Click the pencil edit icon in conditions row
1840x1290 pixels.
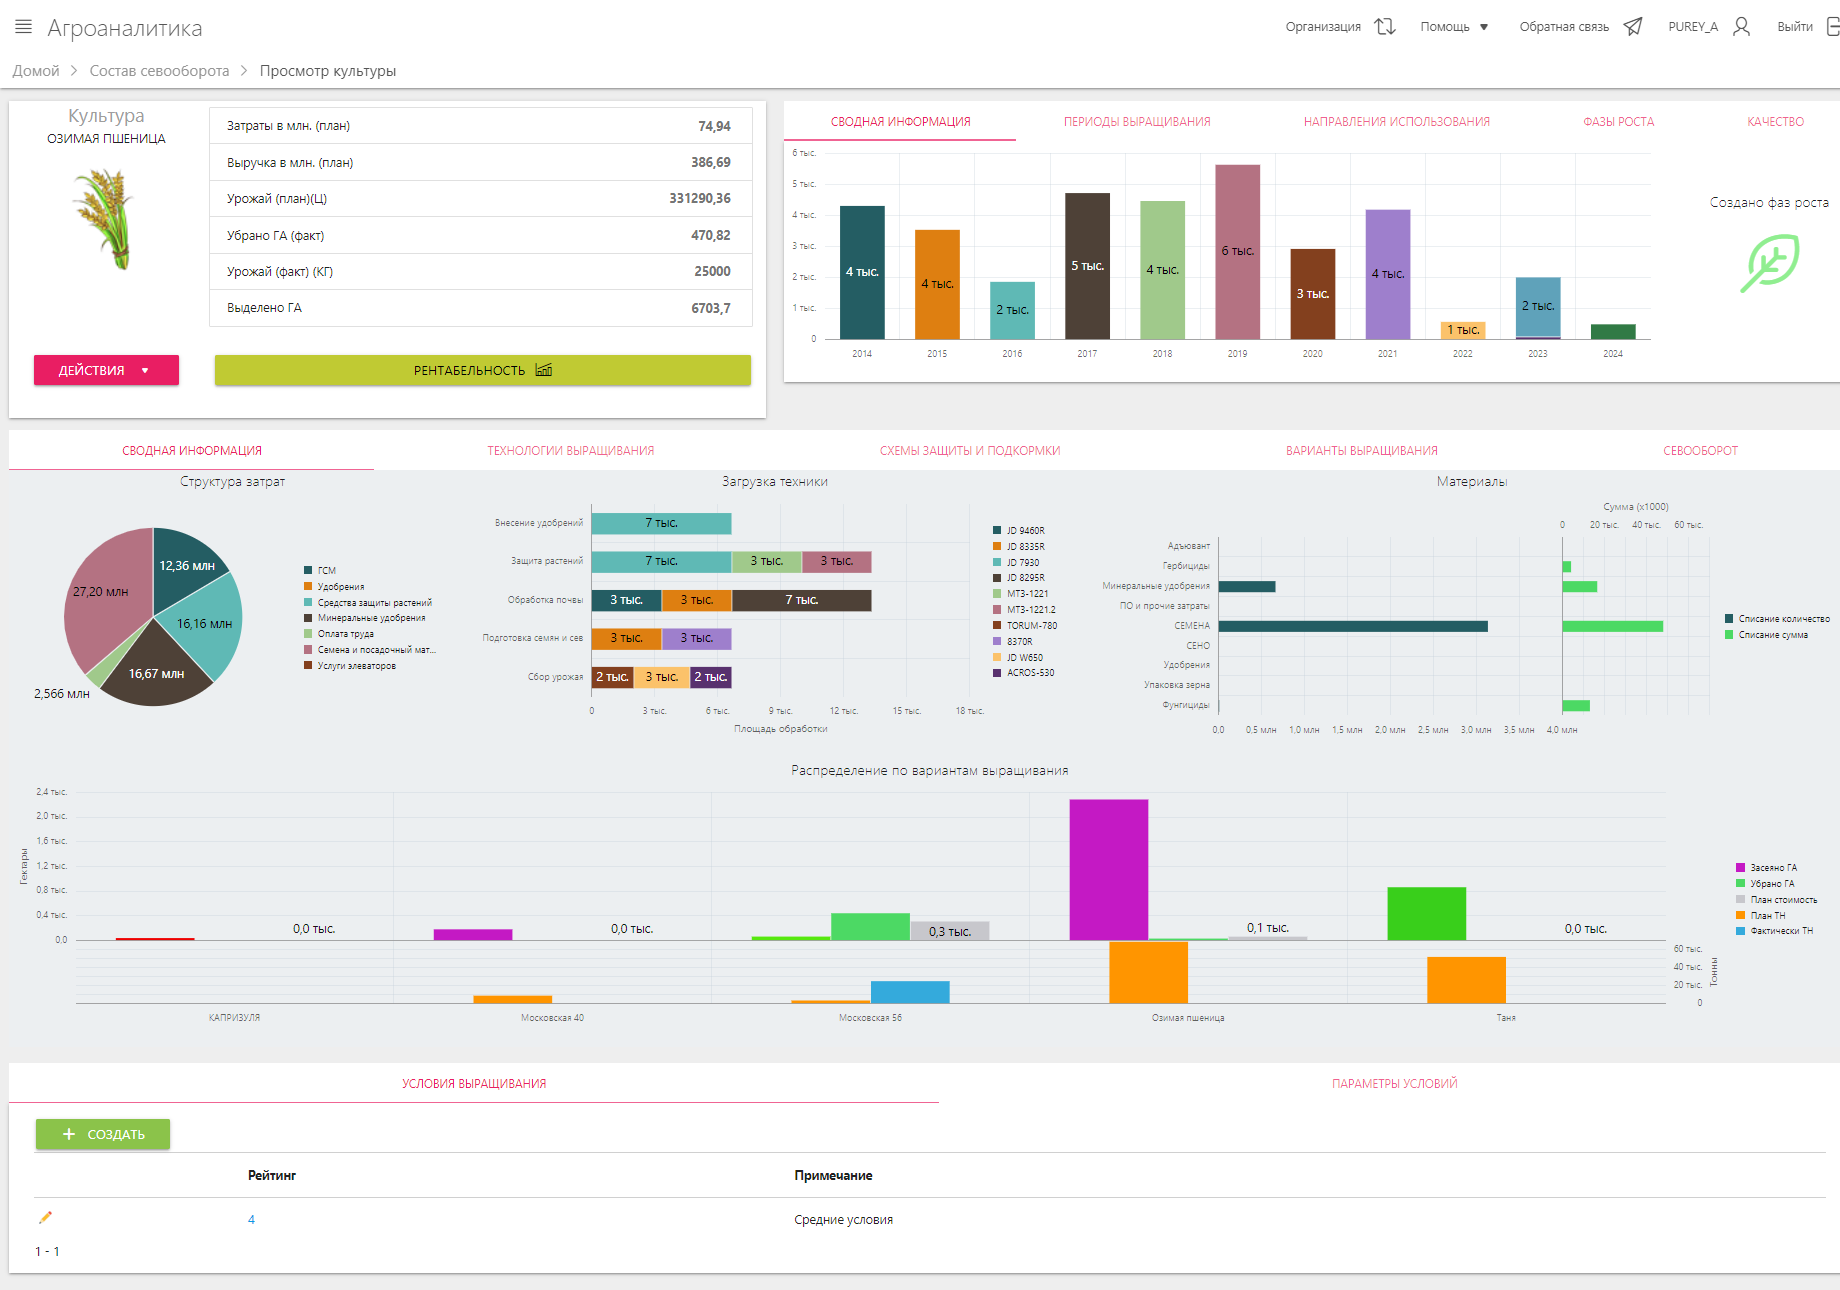pos(45,1218)
